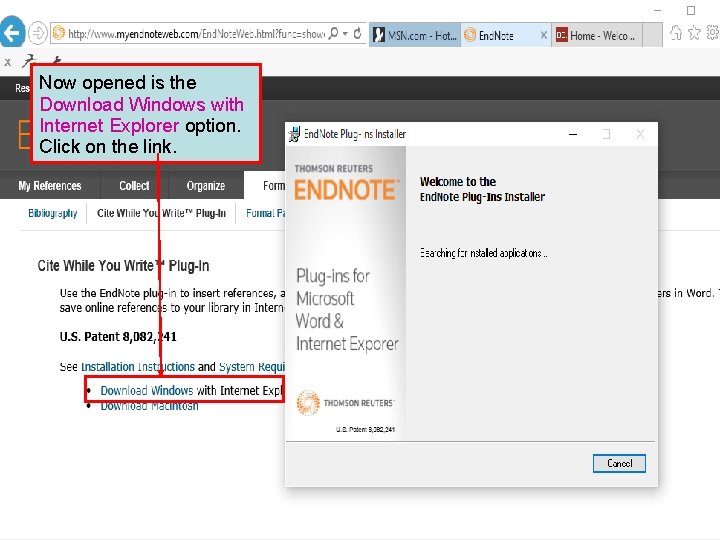Open the My References menu tab
This screenshot has width=720, height=540.
click(x=50, y=186)
